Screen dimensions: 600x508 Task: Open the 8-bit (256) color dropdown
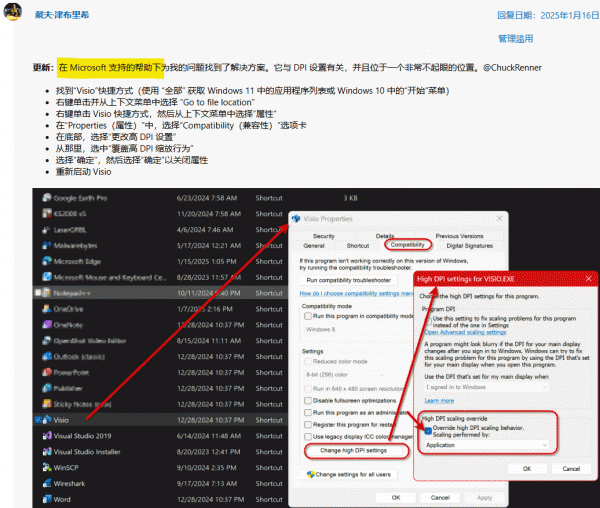[x=344, y=375]
